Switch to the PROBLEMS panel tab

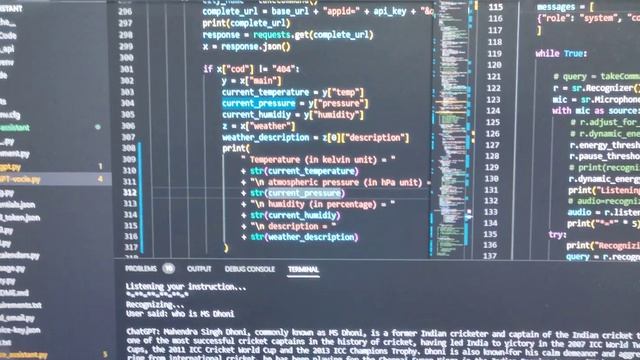click(x=141, y=269)
